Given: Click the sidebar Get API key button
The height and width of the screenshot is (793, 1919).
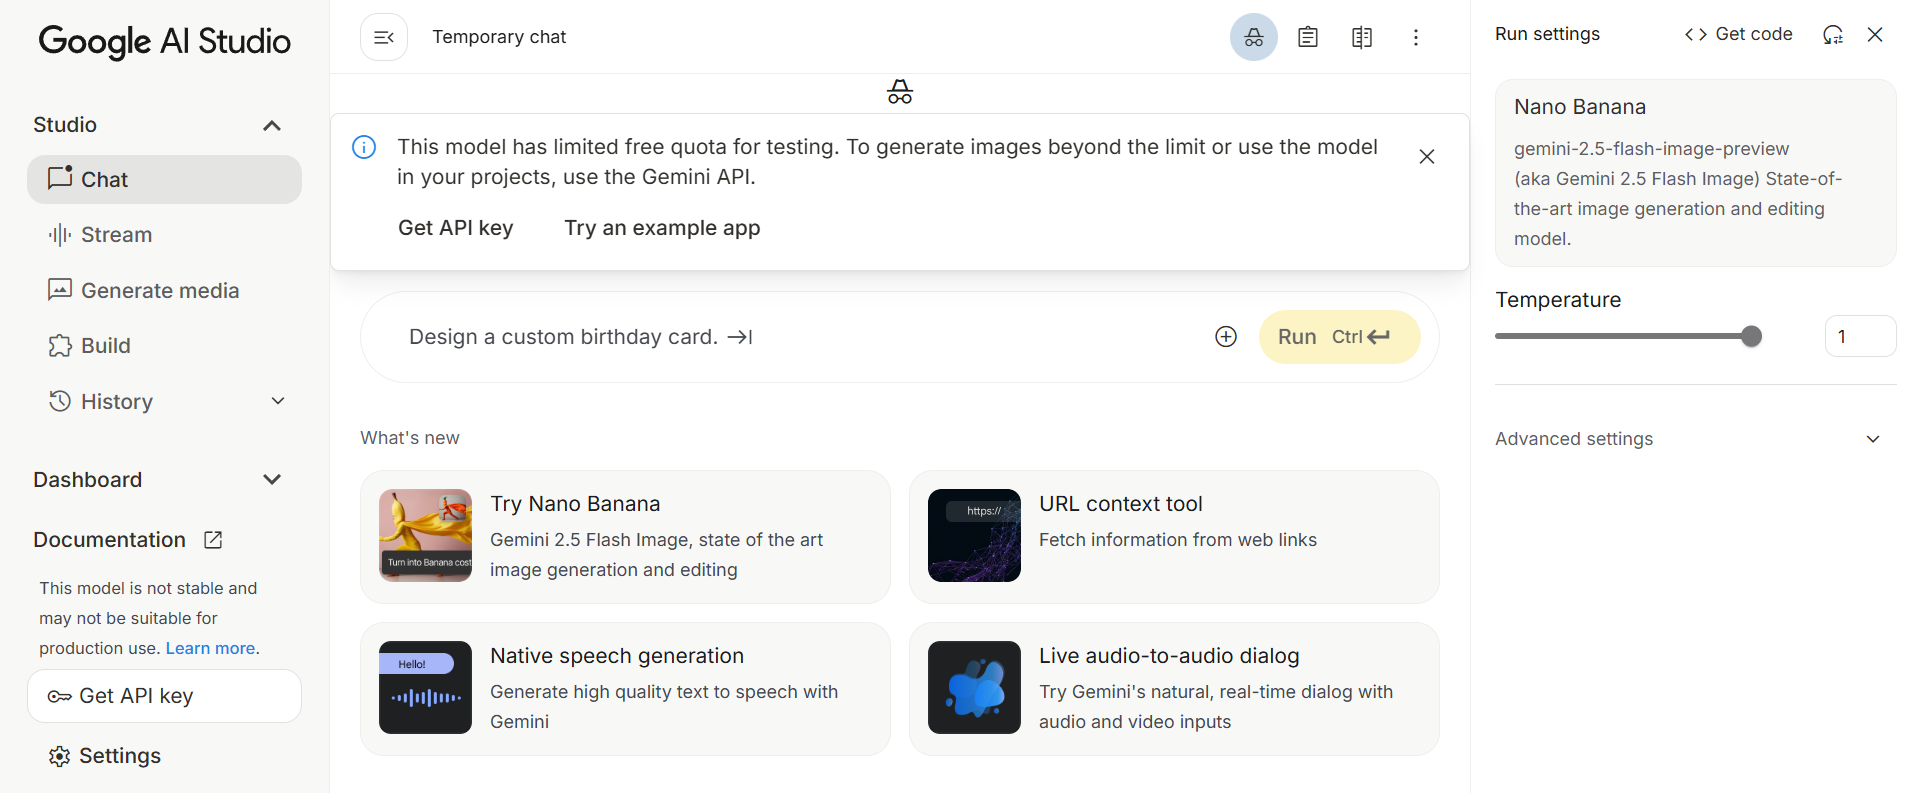Looking at the screenshot, I should click(164, 696).
